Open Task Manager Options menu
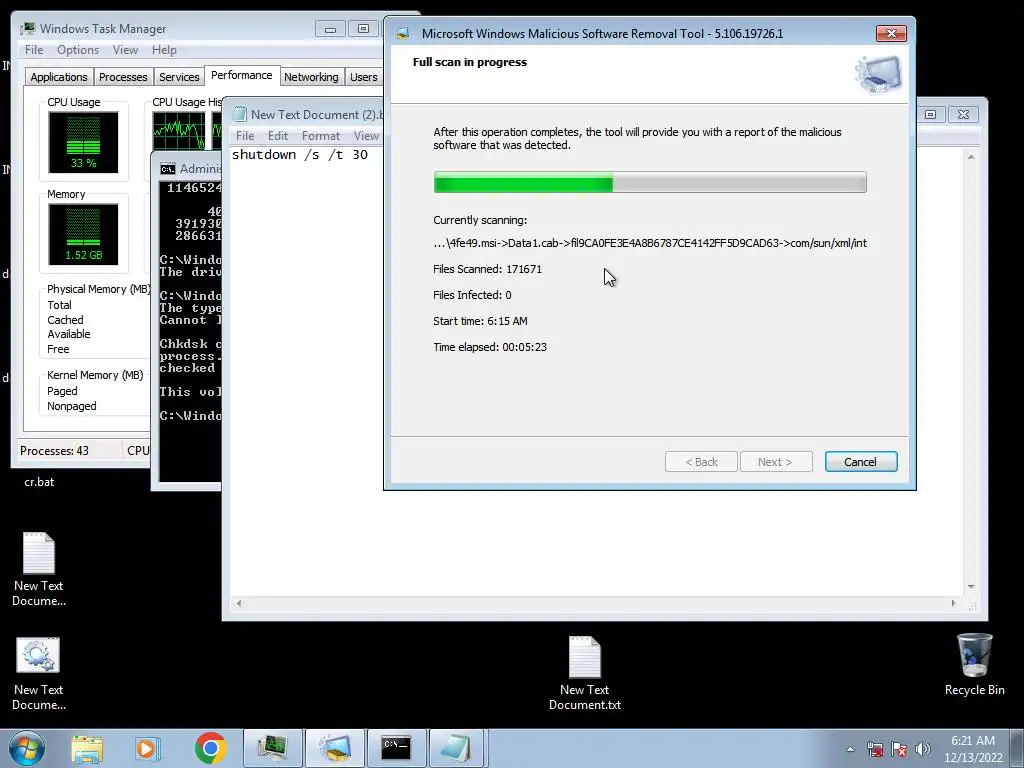 coord(78,50)
